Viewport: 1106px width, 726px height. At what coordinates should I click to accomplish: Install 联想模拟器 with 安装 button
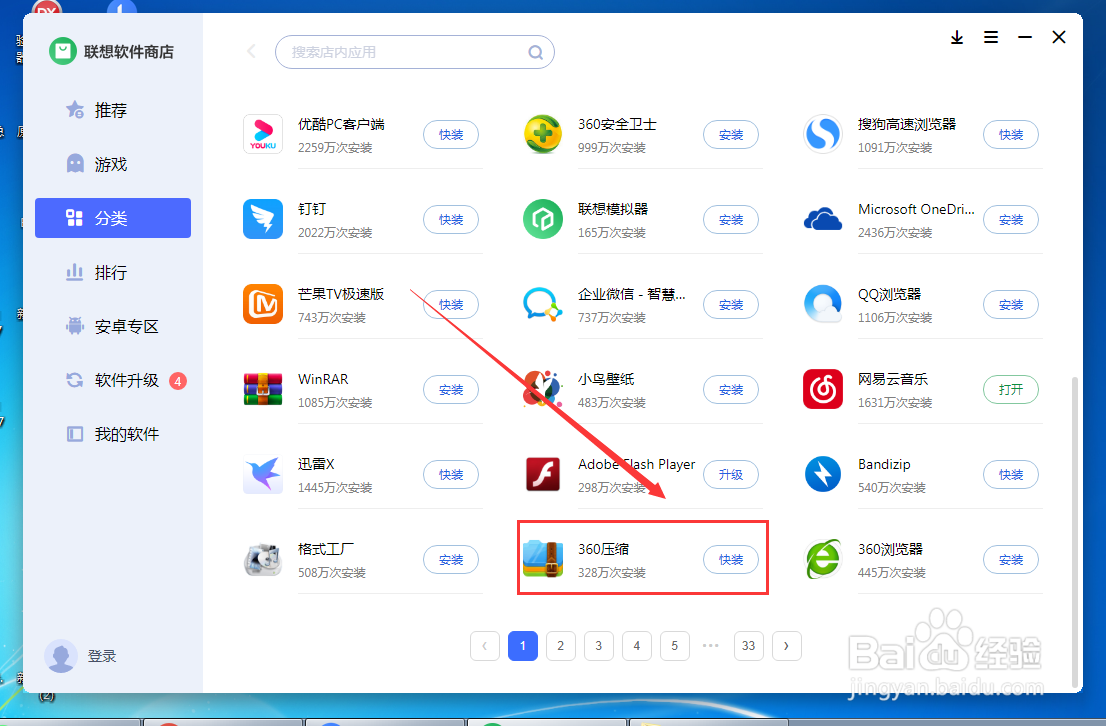pyautogui.click(x=731, y=219)
